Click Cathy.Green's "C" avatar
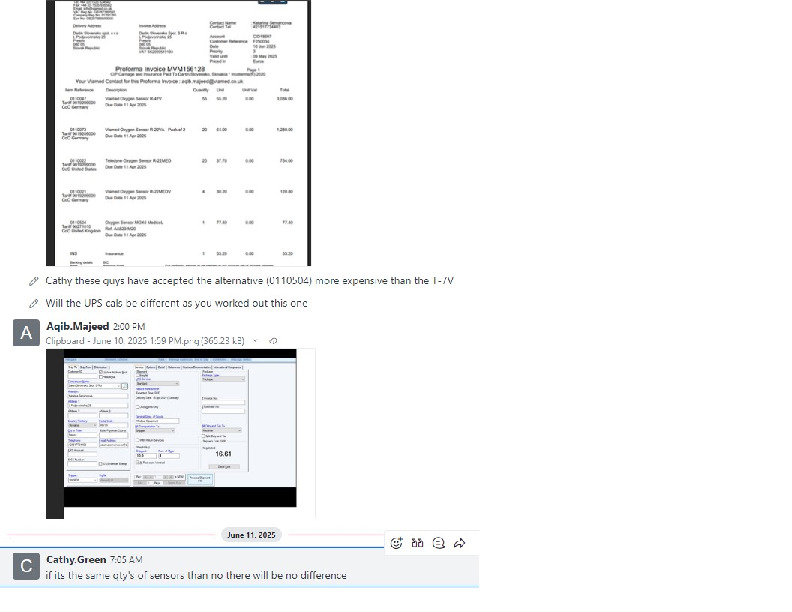 coord(28,566)
